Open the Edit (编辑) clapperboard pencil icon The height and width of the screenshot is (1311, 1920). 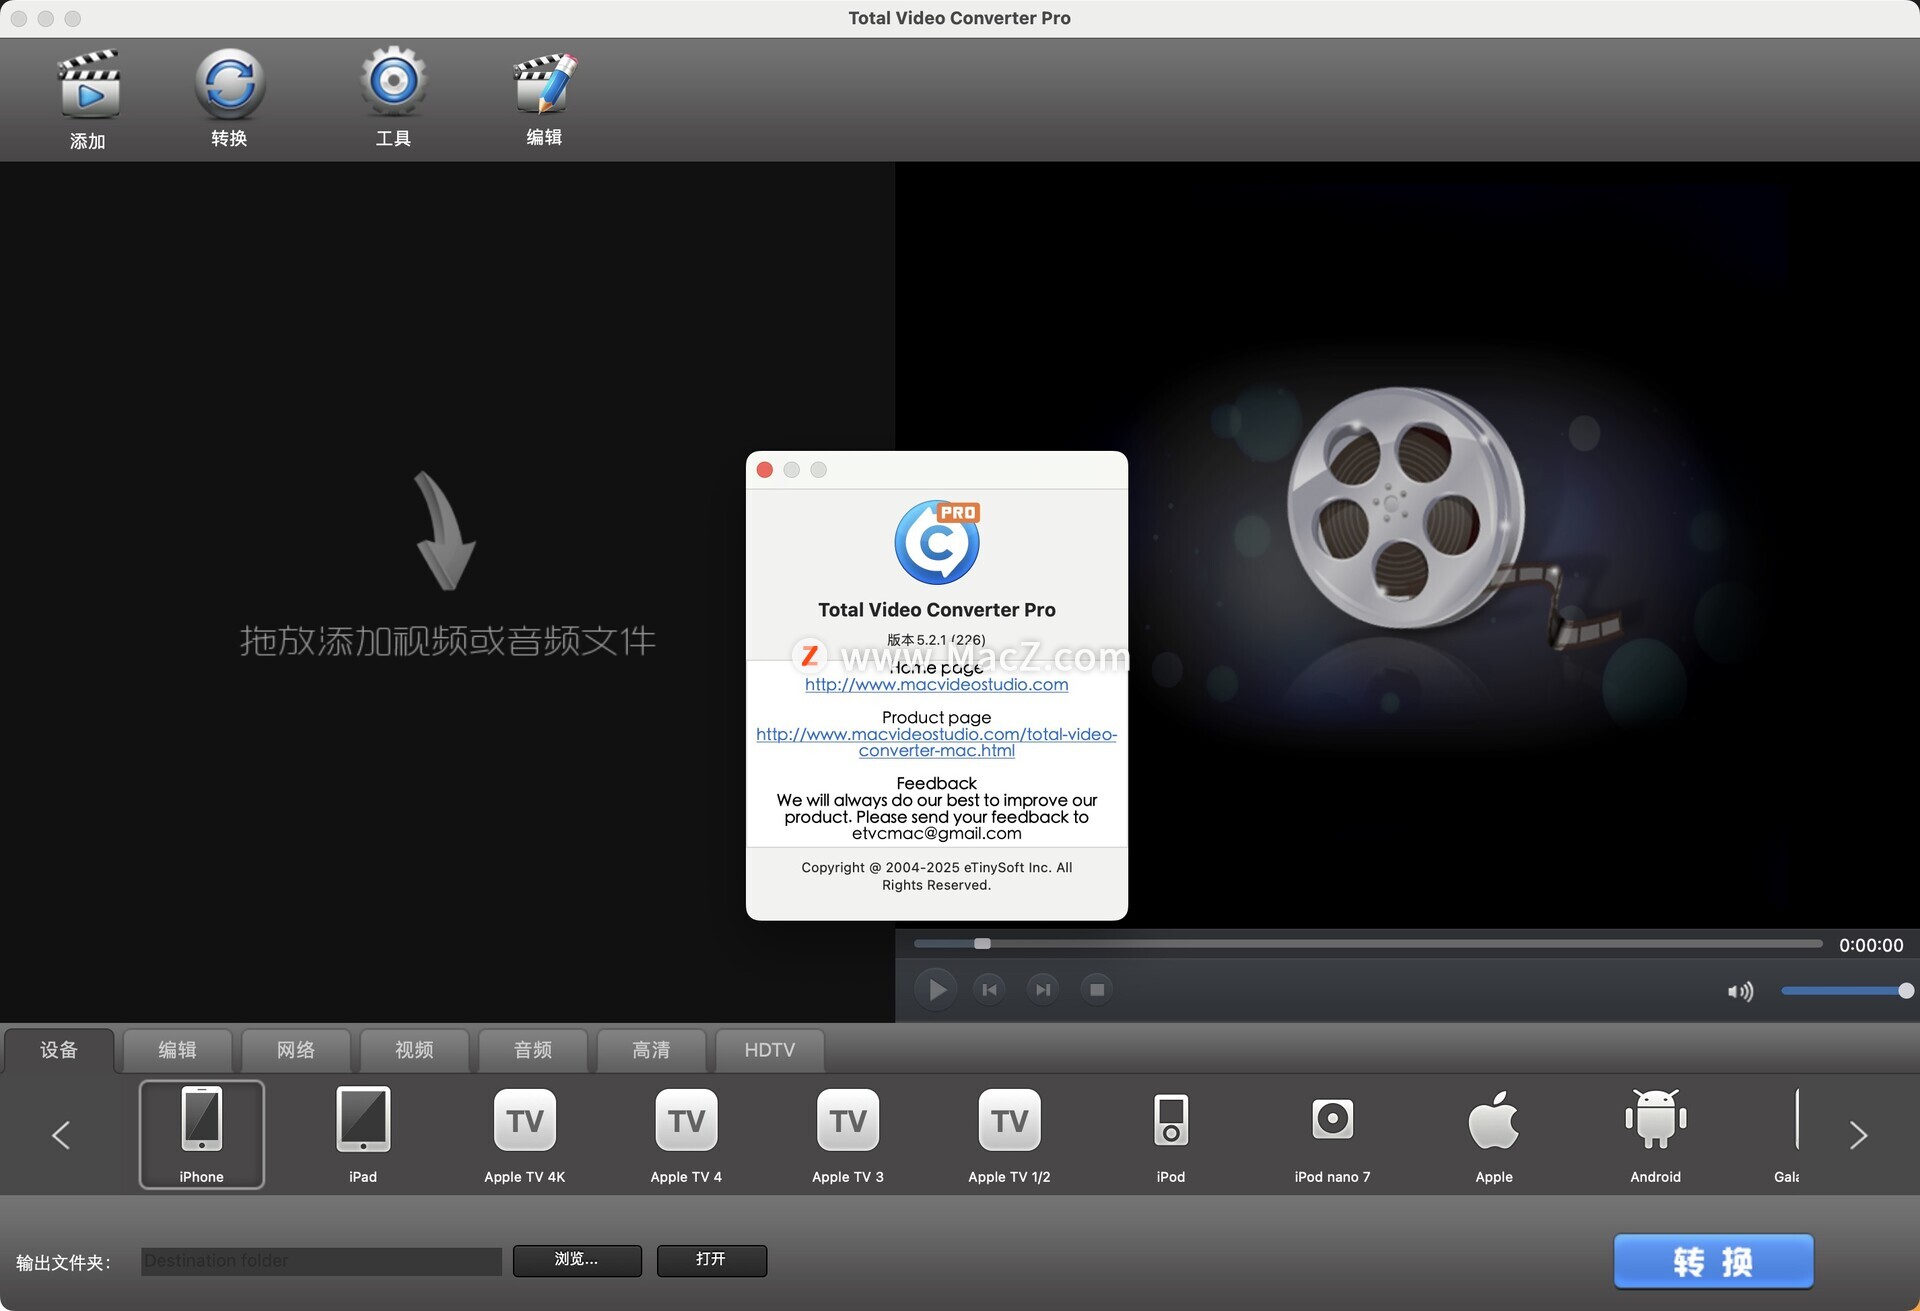[x=544, y=83]
